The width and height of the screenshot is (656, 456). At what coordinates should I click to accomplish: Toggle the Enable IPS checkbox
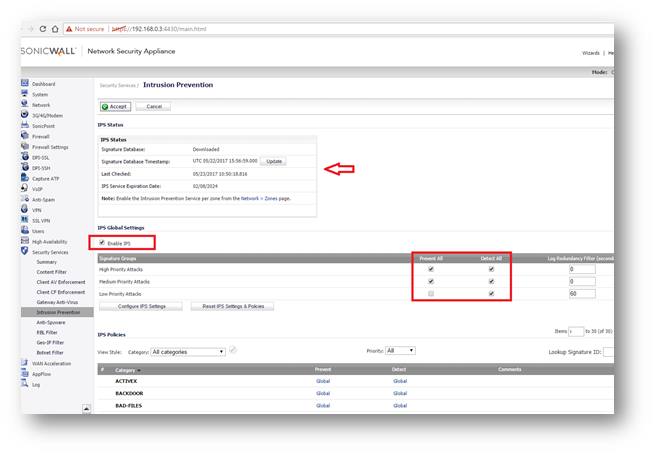tap(102, 243)
